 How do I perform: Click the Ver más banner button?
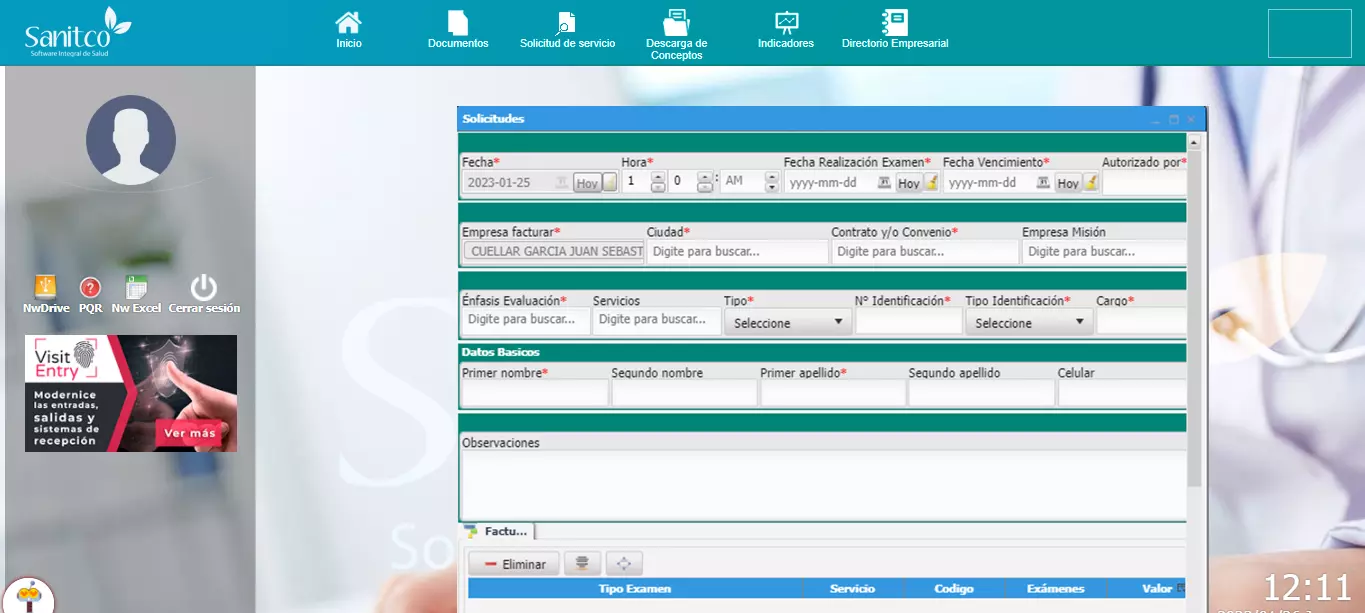point(189,433)
